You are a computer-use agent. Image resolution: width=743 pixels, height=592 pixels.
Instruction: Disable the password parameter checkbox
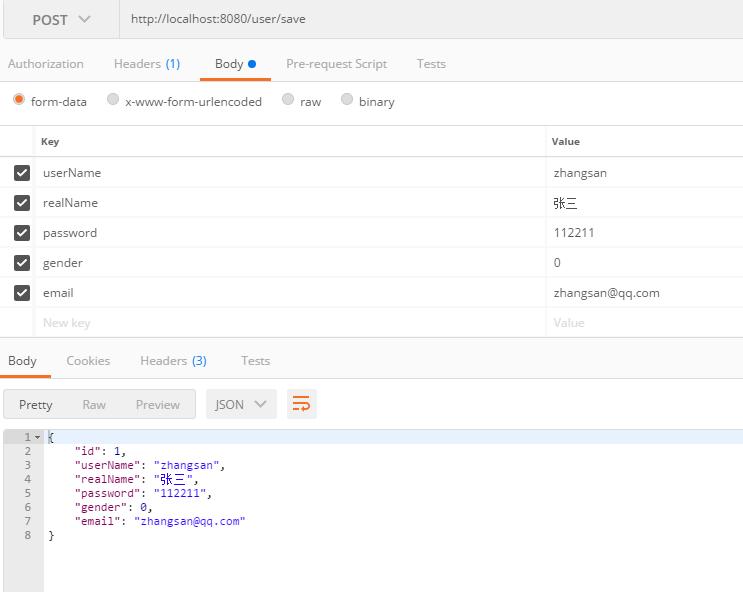[22, 233]
